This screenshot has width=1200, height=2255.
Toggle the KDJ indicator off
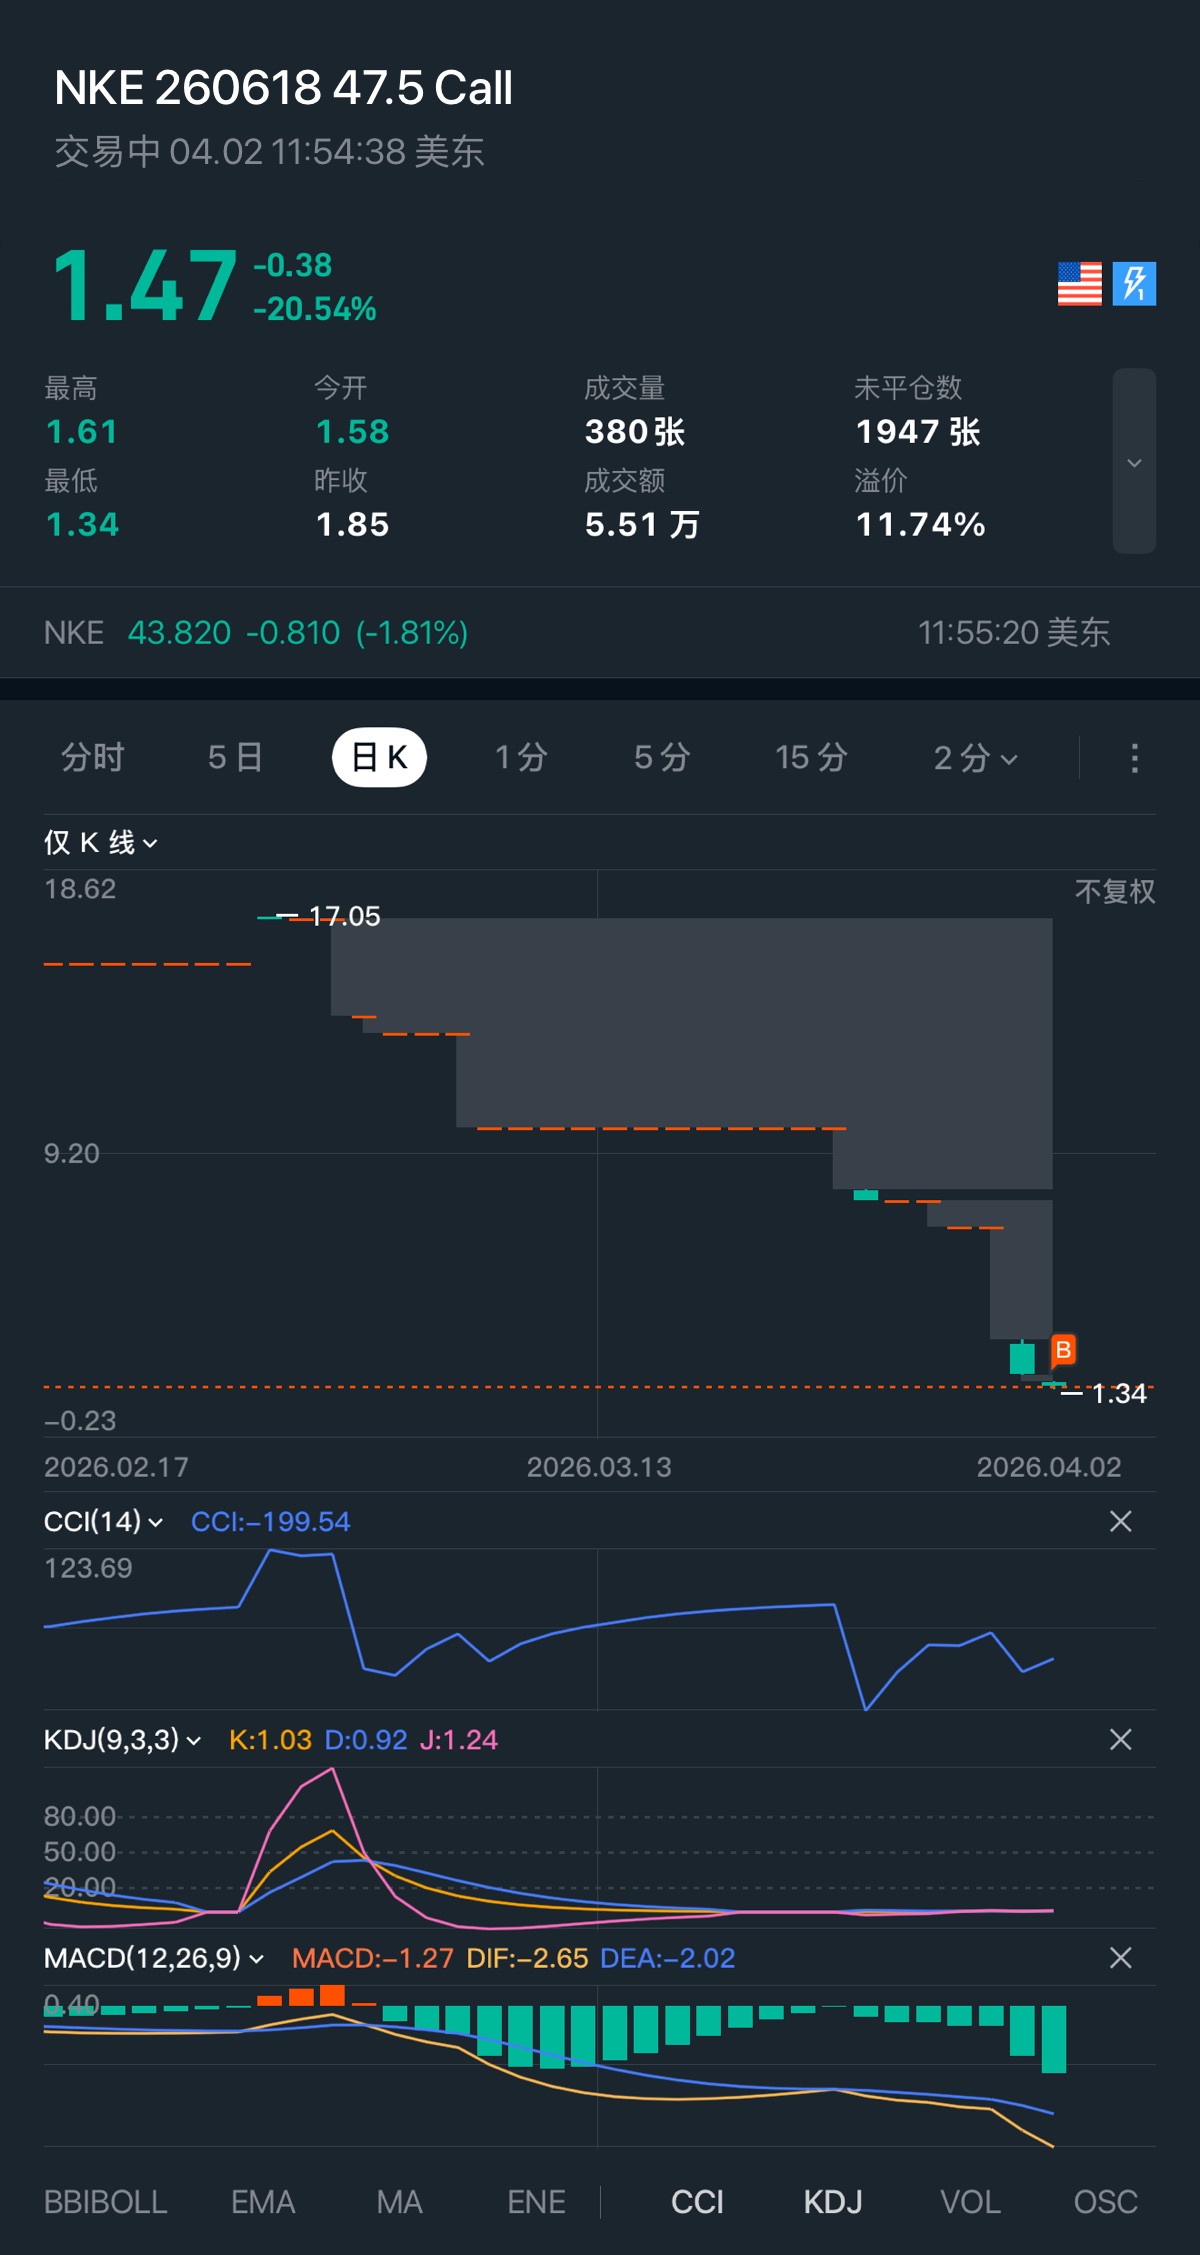(x=833, y=2202)
